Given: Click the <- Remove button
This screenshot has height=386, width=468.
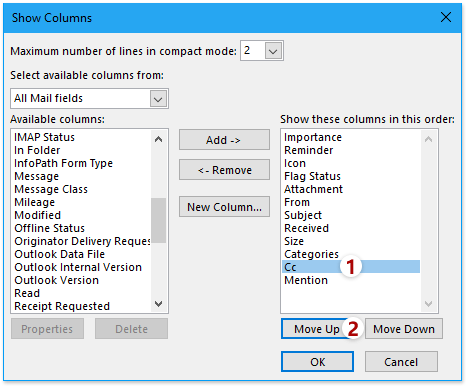Looking at the screenshot, I should (x=224, y=170).
